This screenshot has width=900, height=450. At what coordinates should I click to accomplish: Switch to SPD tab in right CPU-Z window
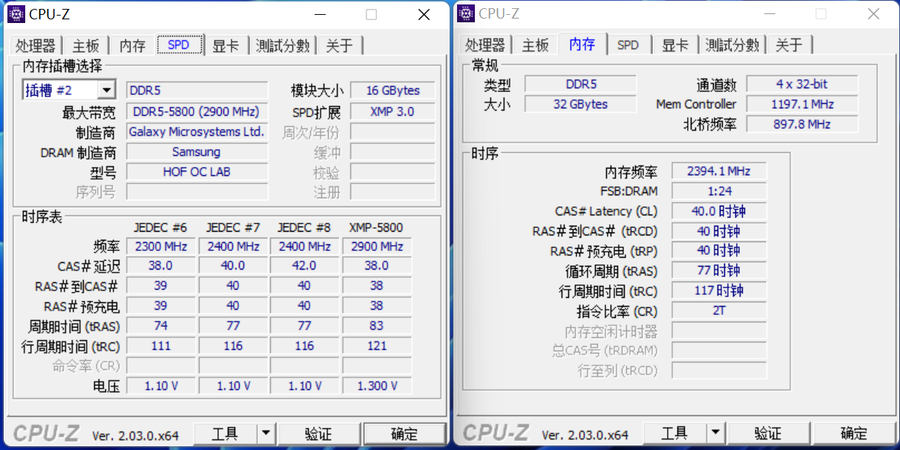pos(628,45)
